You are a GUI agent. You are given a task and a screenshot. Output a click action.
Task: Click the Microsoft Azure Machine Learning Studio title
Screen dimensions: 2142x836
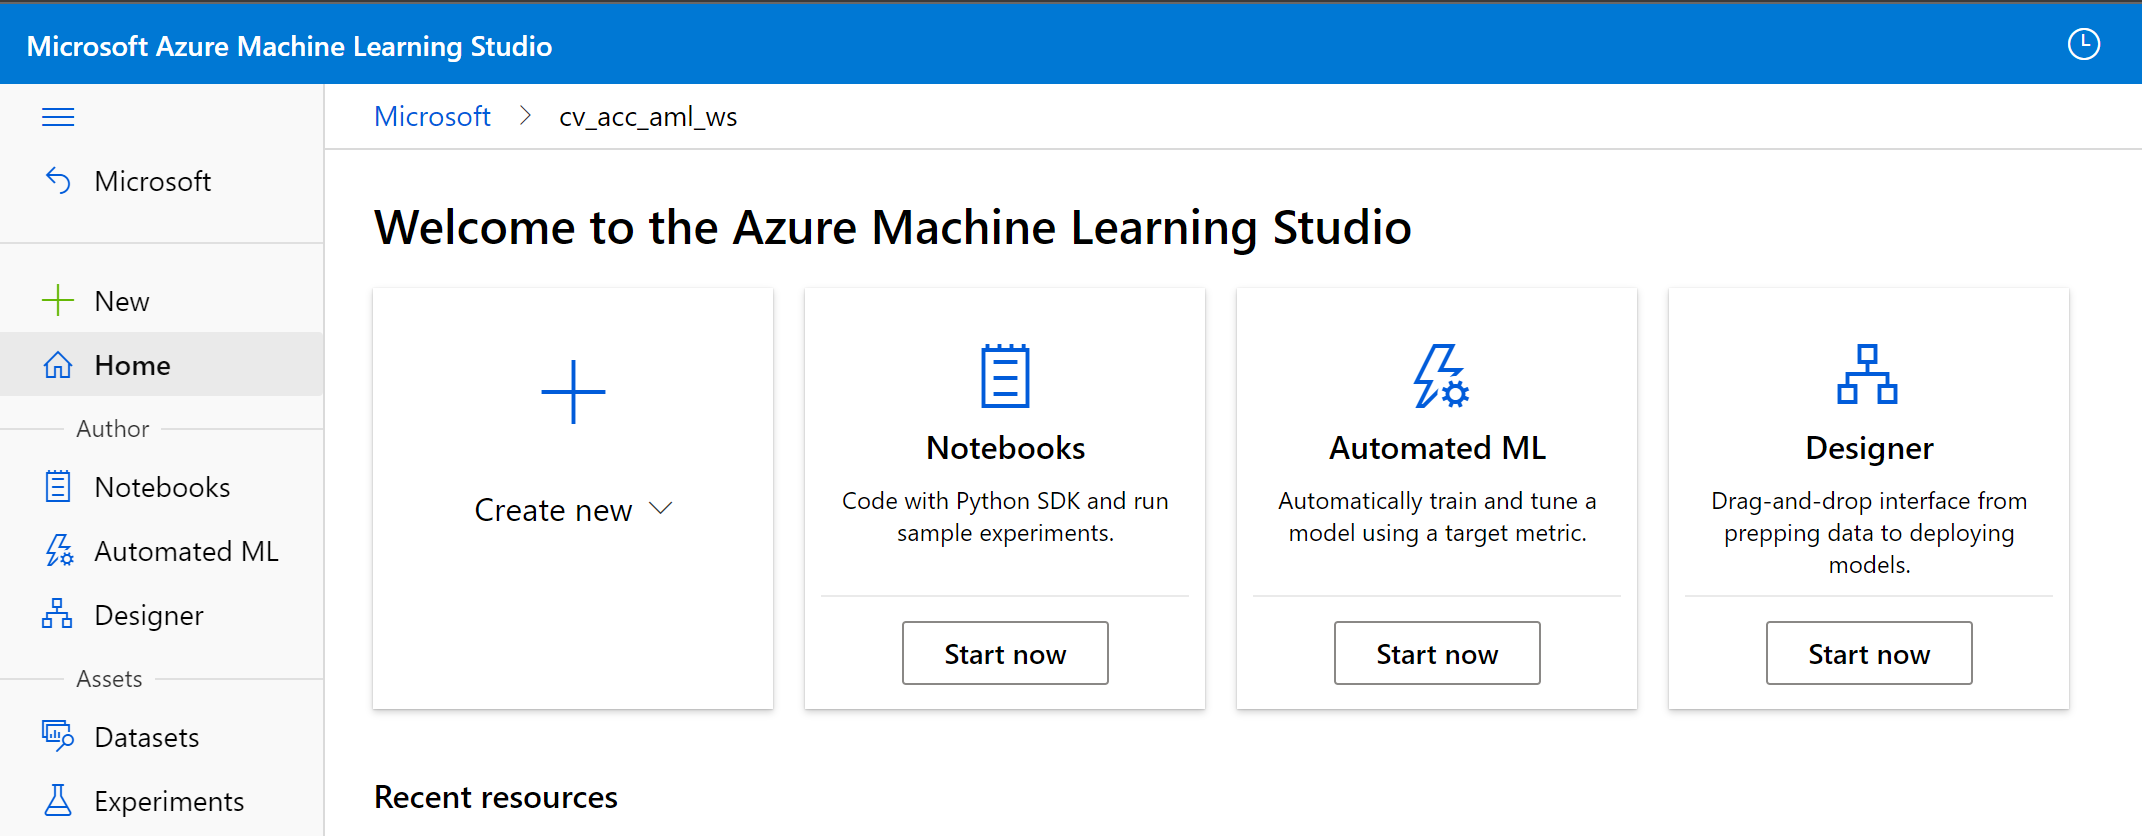[x=289, y=46]
